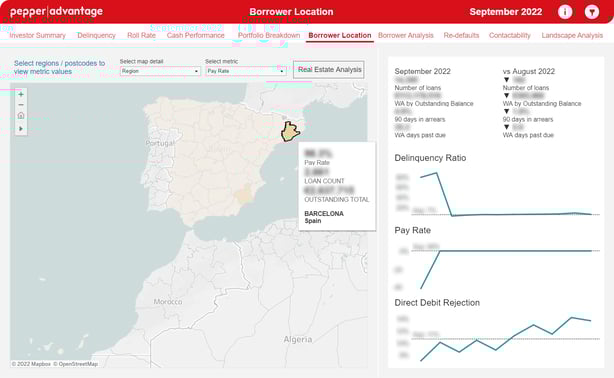Screen dimensions: 614x378
Task: Go to Roll Rate tab
Action: pyautogui.click(x=141, y=35)
